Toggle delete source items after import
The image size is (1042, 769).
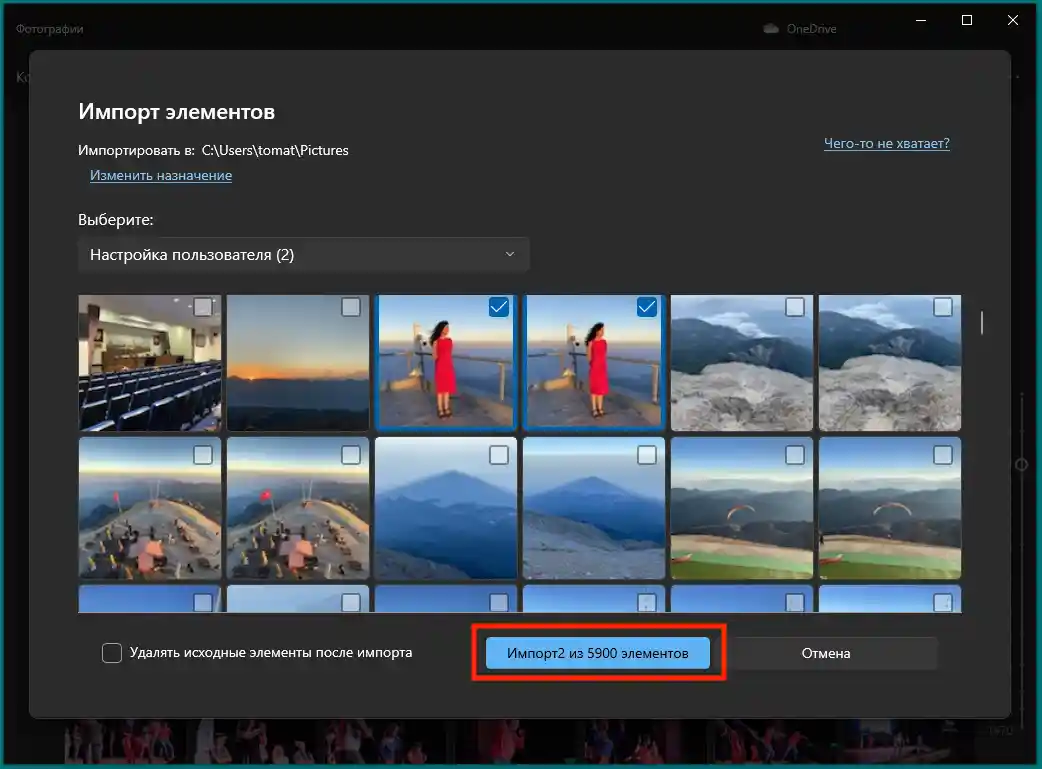click(x=112, y=653)
